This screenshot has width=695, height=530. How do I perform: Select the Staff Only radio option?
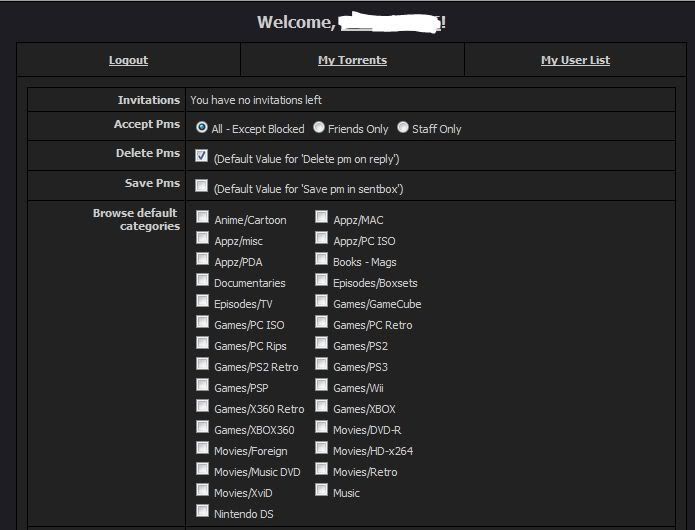point(403,128)
